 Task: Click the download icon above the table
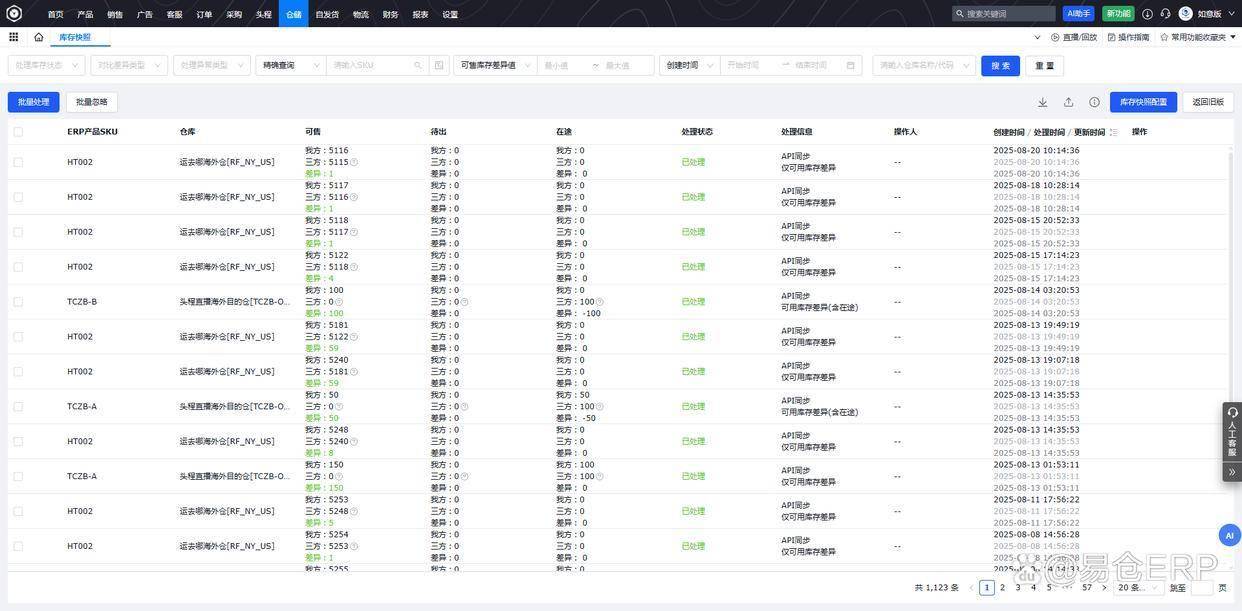[x=1043, y=102]
